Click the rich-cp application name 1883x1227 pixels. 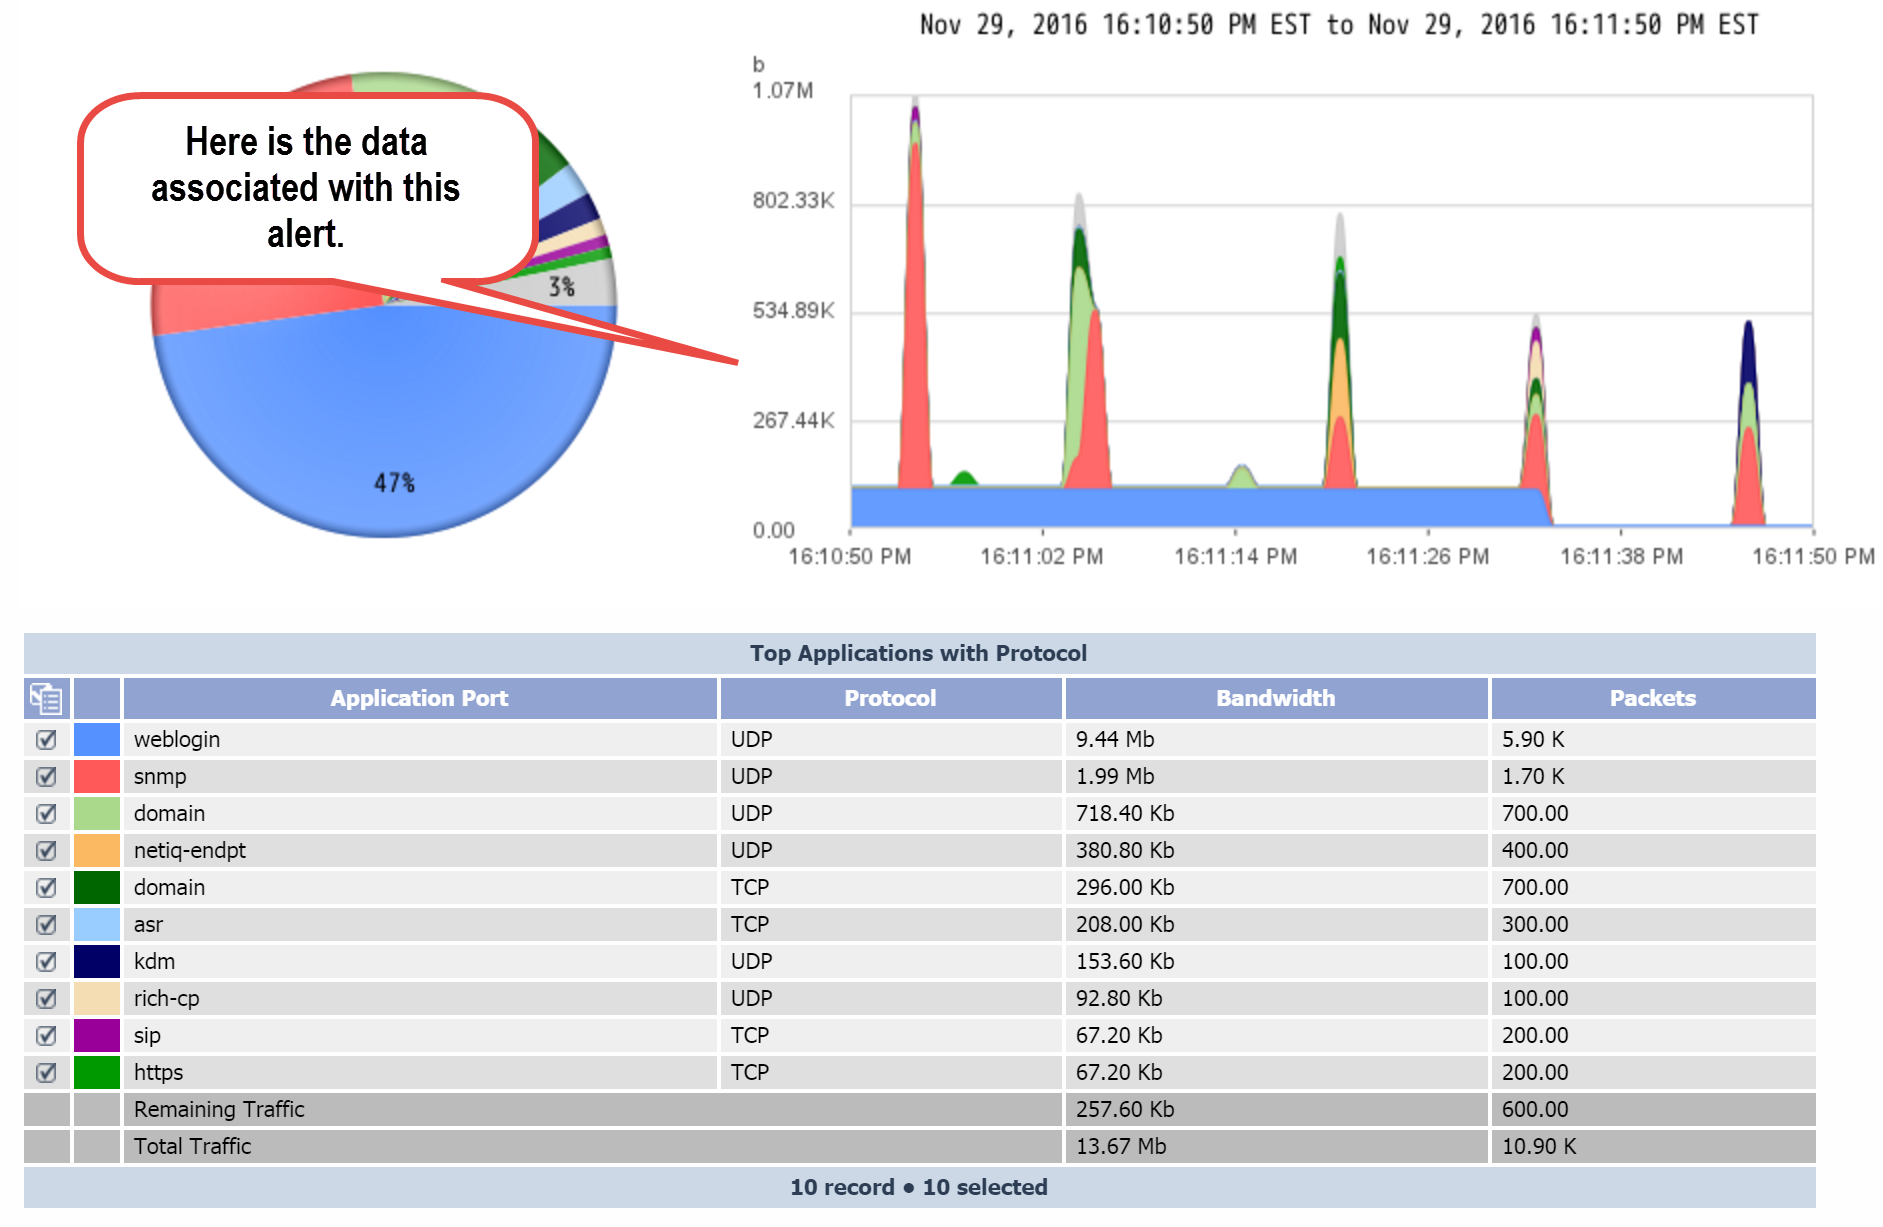(167, 998)
